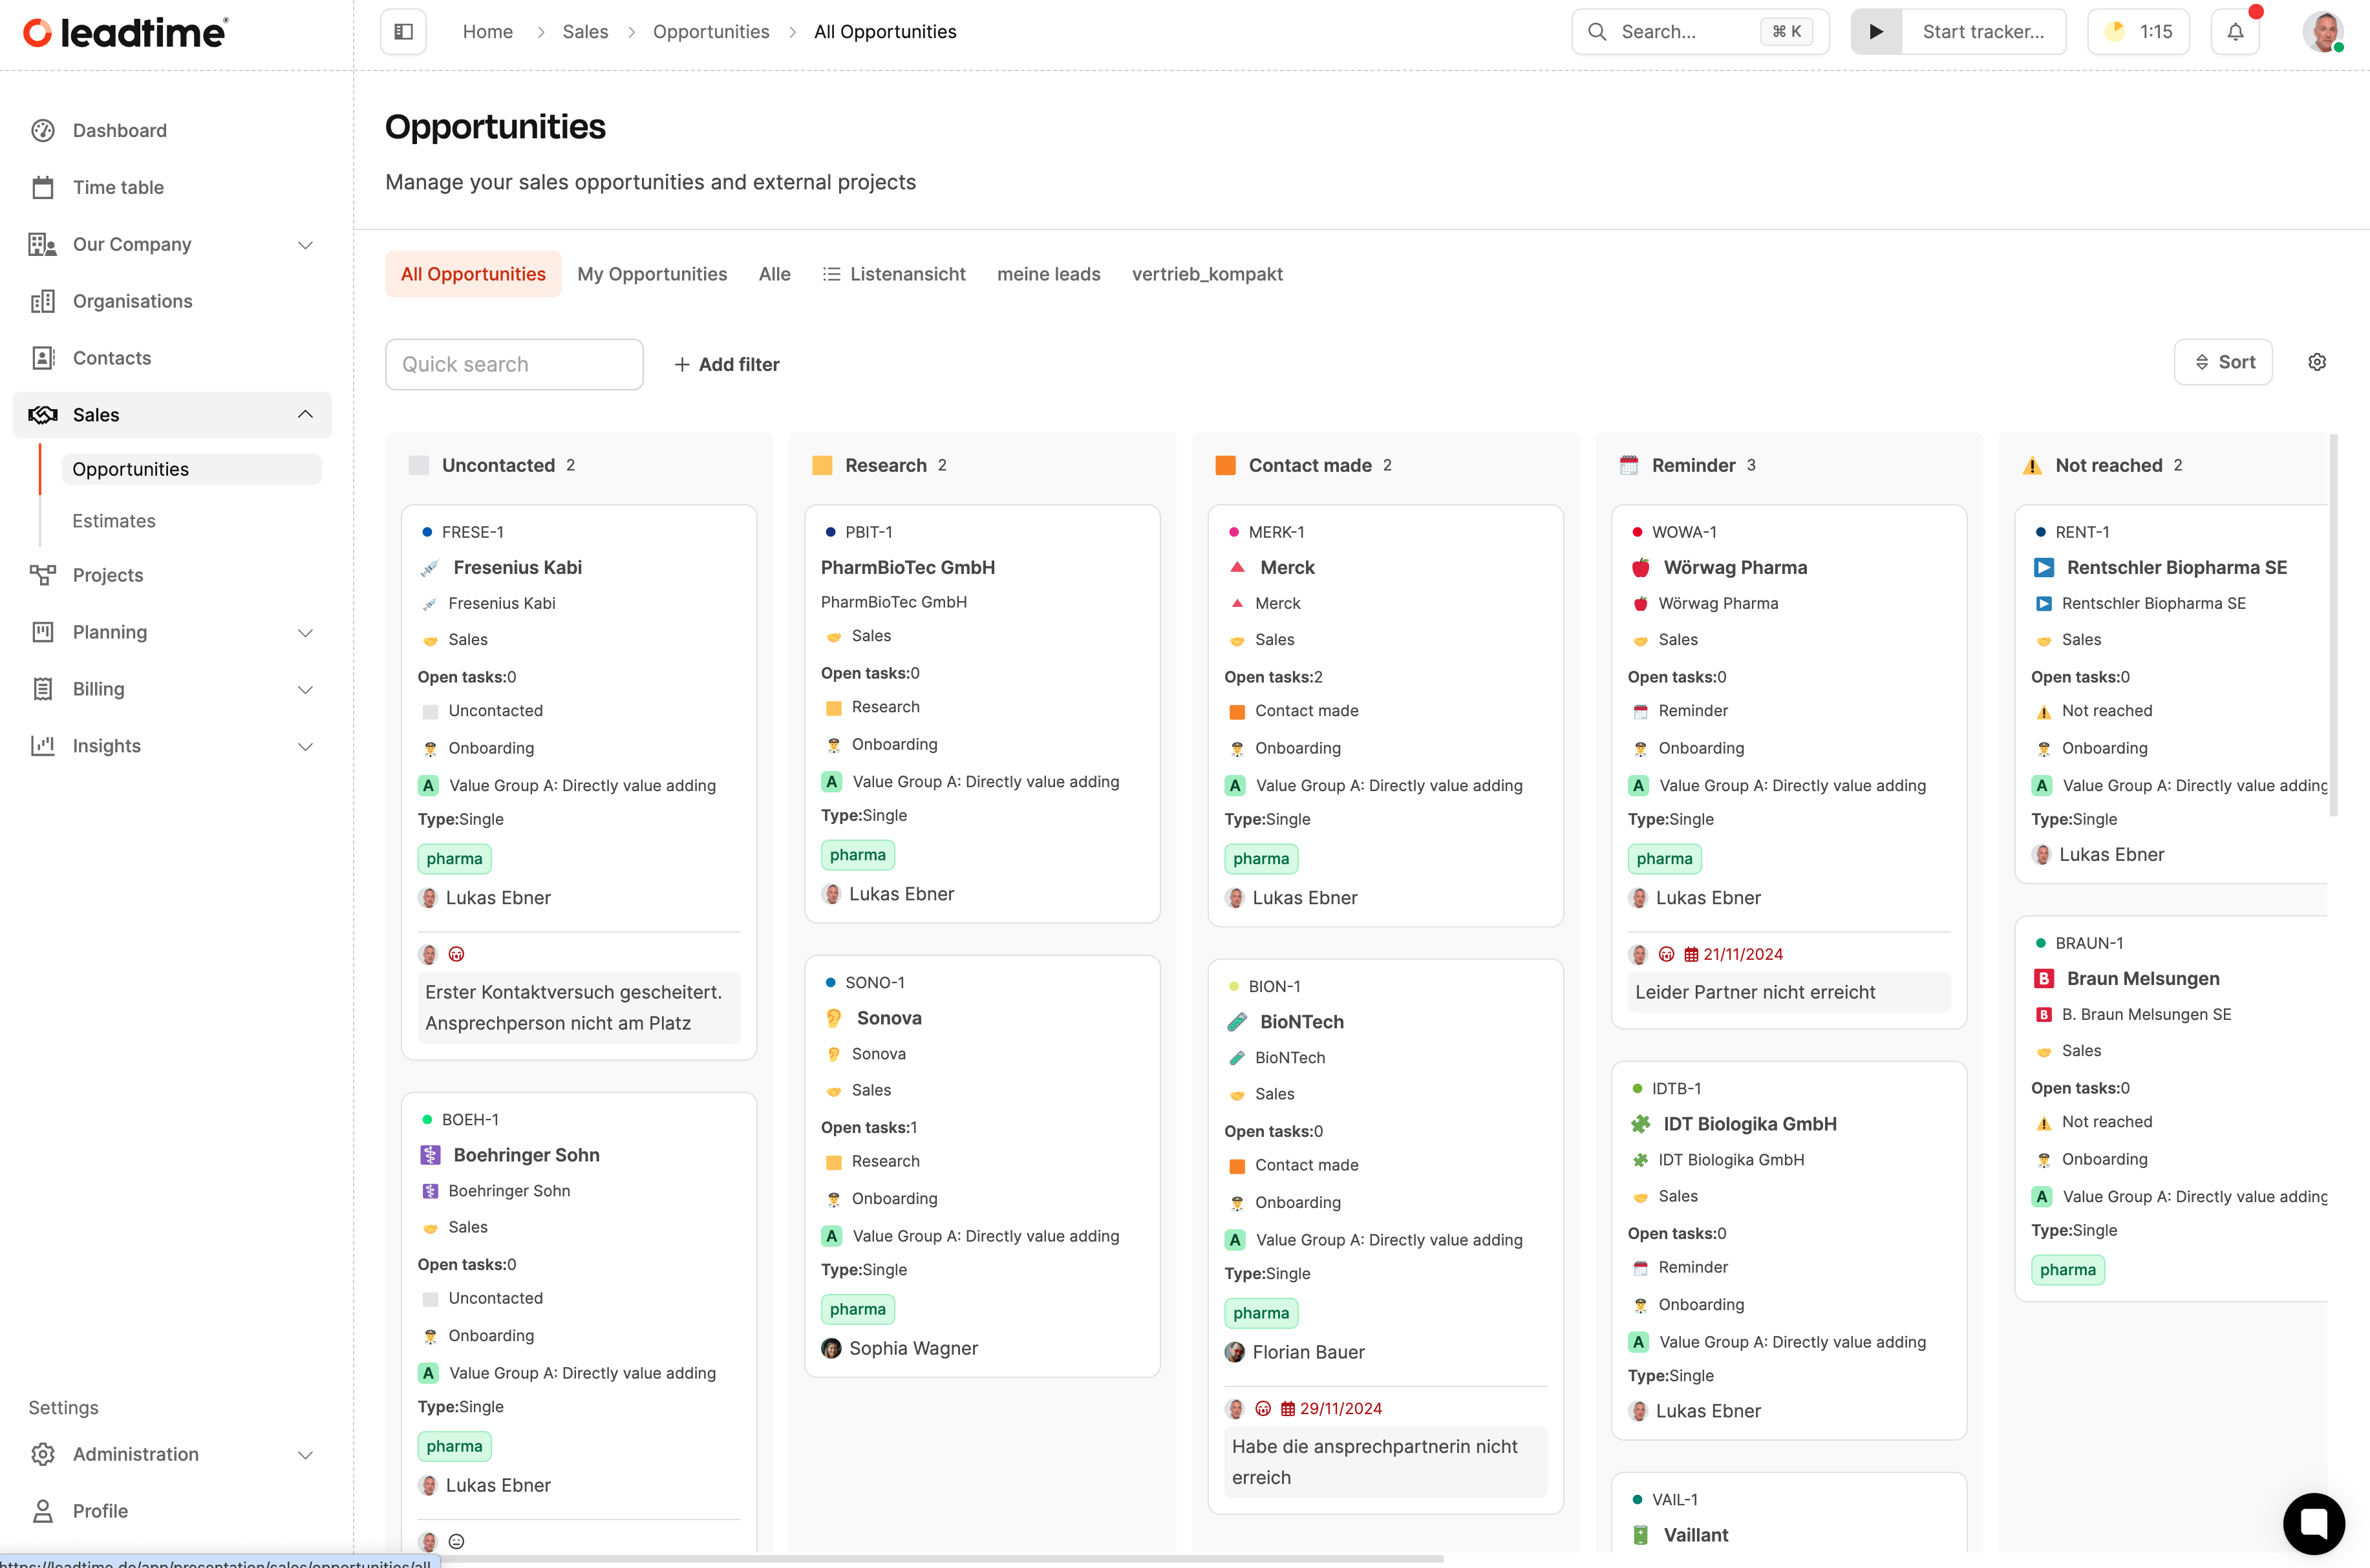The image size is (2370, 1568).
Task: Open Projects in the sidebar
Action: 108,575
